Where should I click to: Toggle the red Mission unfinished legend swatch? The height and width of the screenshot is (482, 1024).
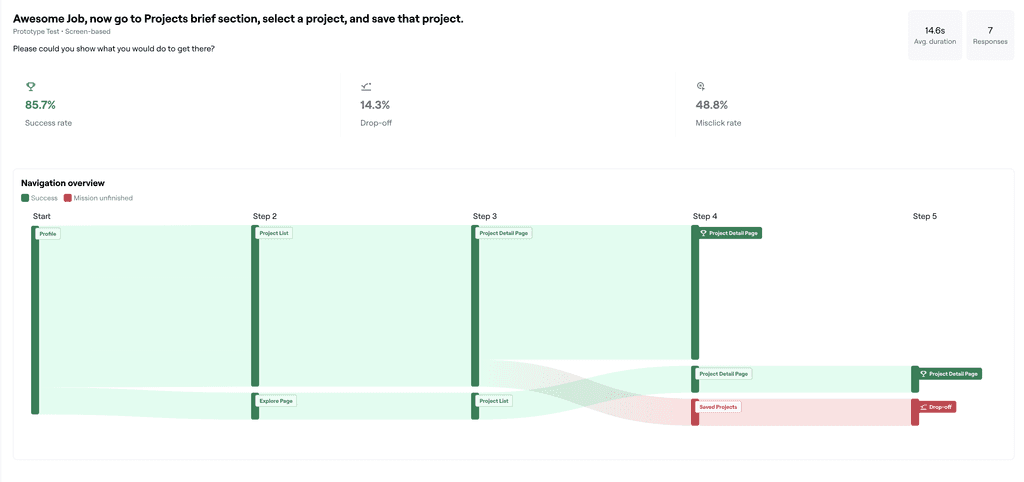click(67, 198)
